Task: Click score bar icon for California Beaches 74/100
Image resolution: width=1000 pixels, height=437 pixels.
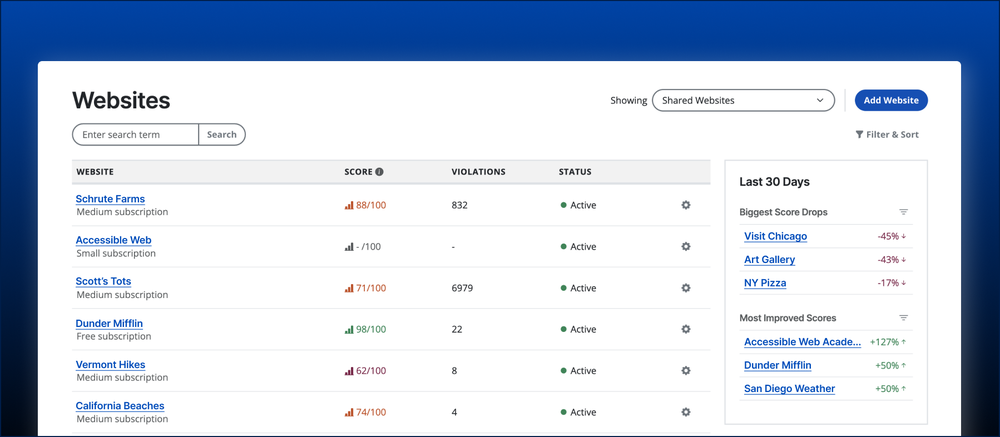Action: [349, 413]
